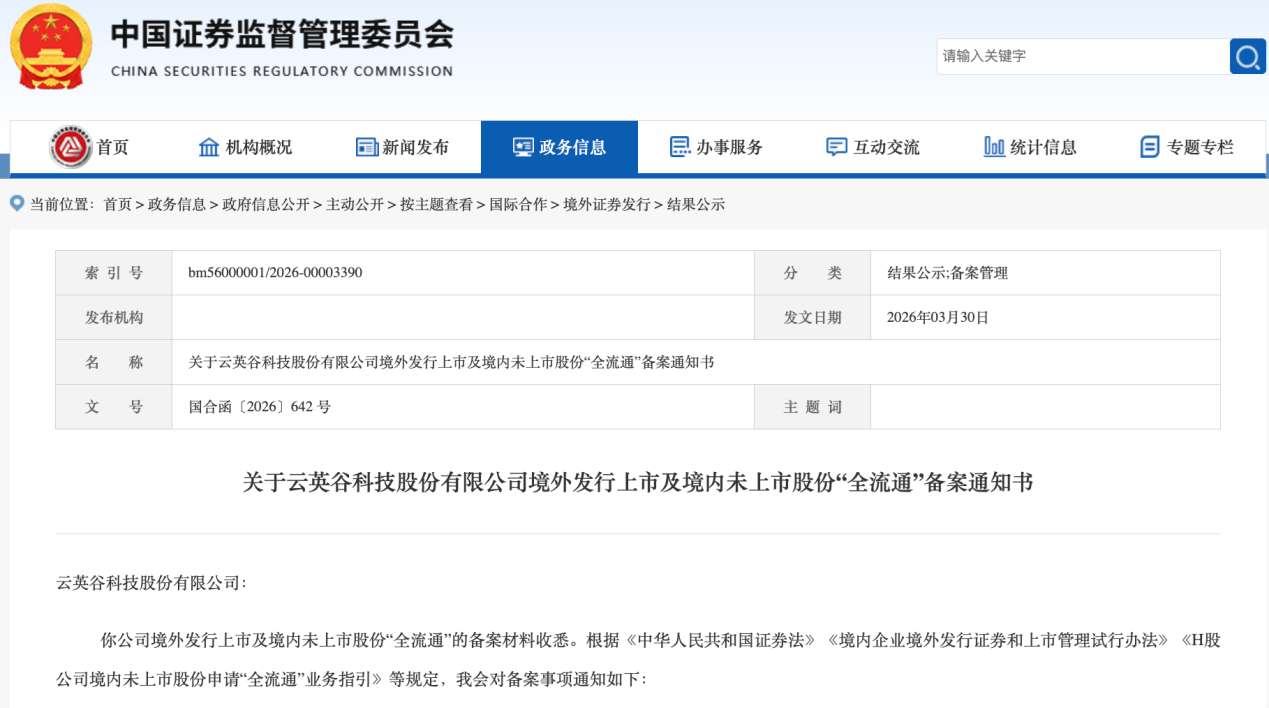Click the 新闻发布 newspaper icon

pos(366,146)
